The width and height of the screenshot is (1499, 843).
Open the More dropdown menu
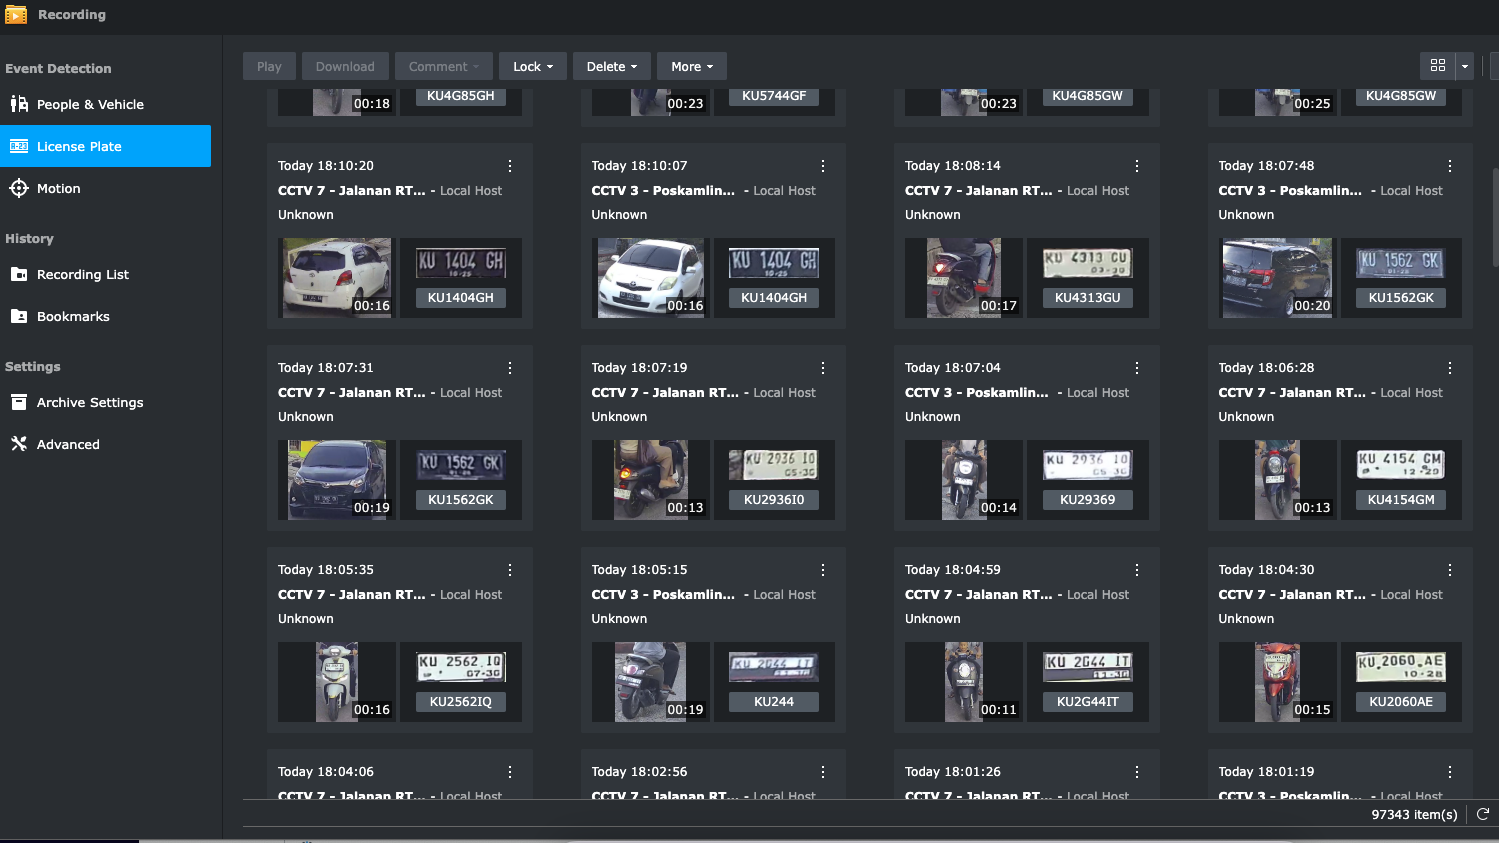pyautogui.click(x=692, y=66)
